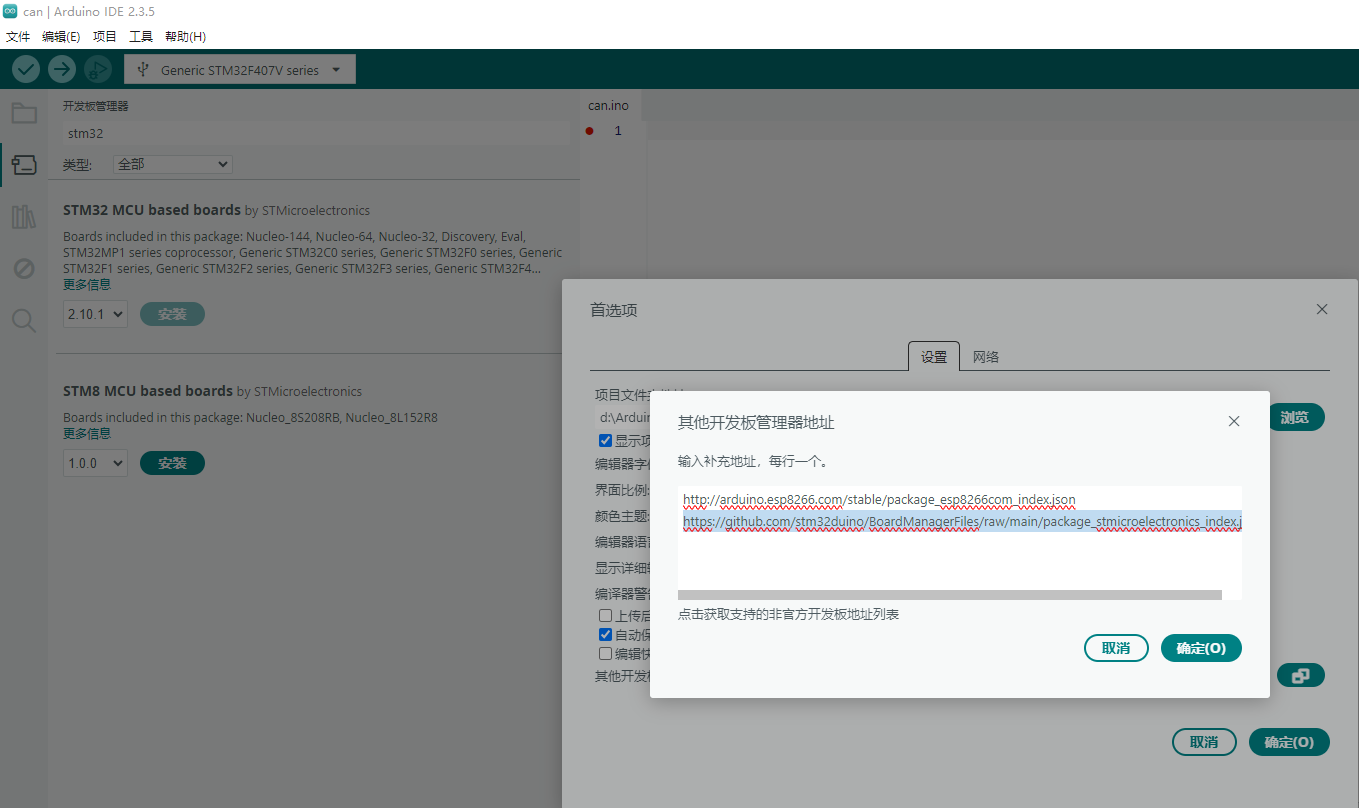
Task: Close the Preferences dialog
Action: pos(1322,310)
